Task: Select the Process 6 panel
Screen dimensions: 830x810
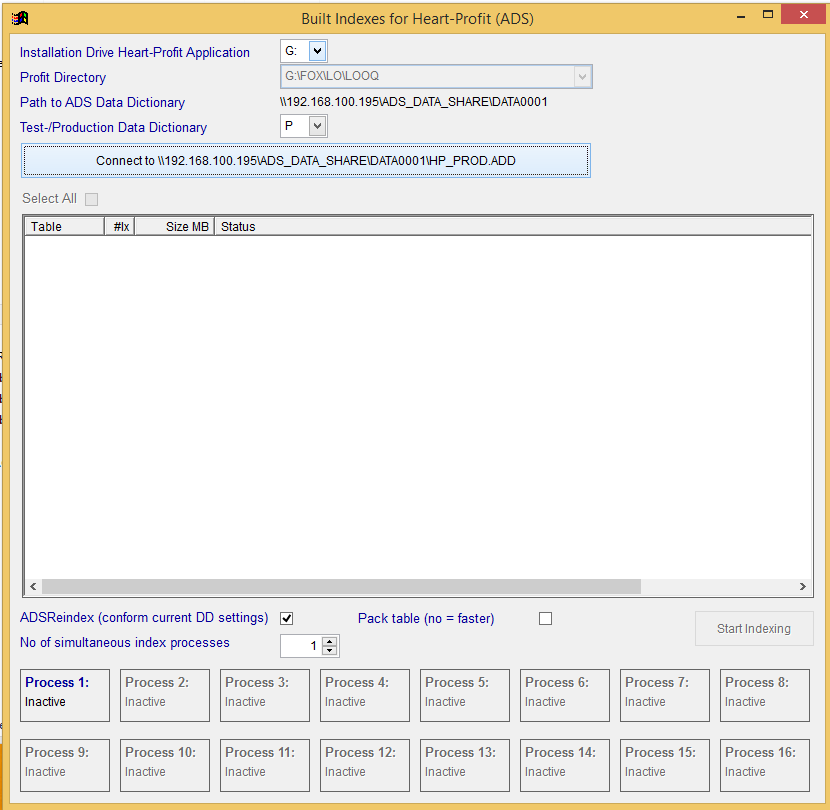Action: click(x=565, y=695)
